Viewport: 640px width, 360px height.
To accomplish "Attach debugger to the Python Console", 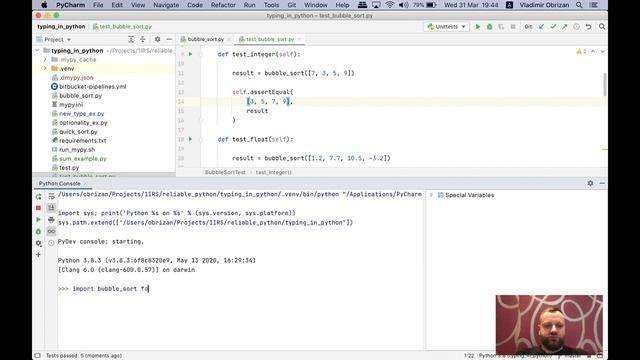I will click(x=38, y=231).
